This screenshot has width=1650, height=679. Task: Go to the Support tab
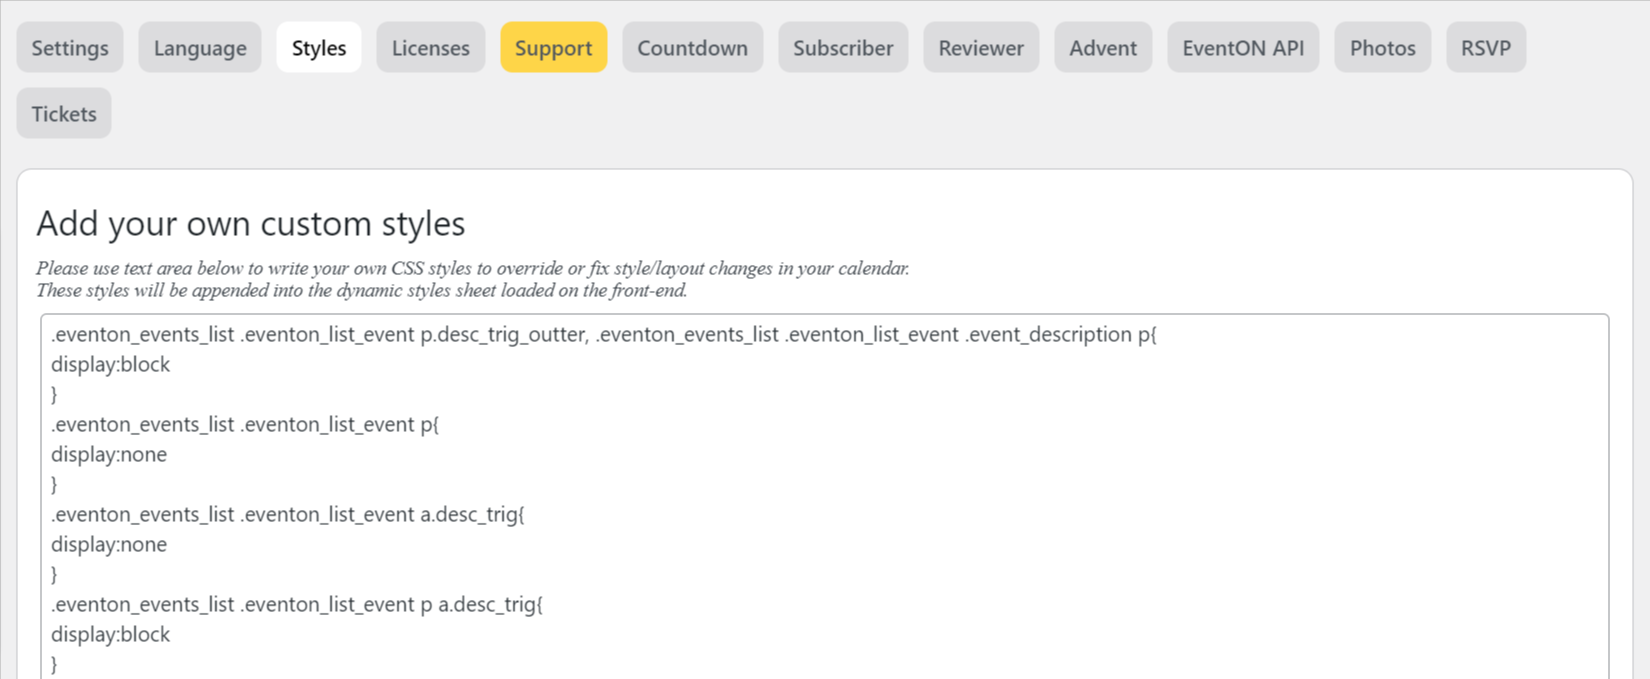pos(554,47)
